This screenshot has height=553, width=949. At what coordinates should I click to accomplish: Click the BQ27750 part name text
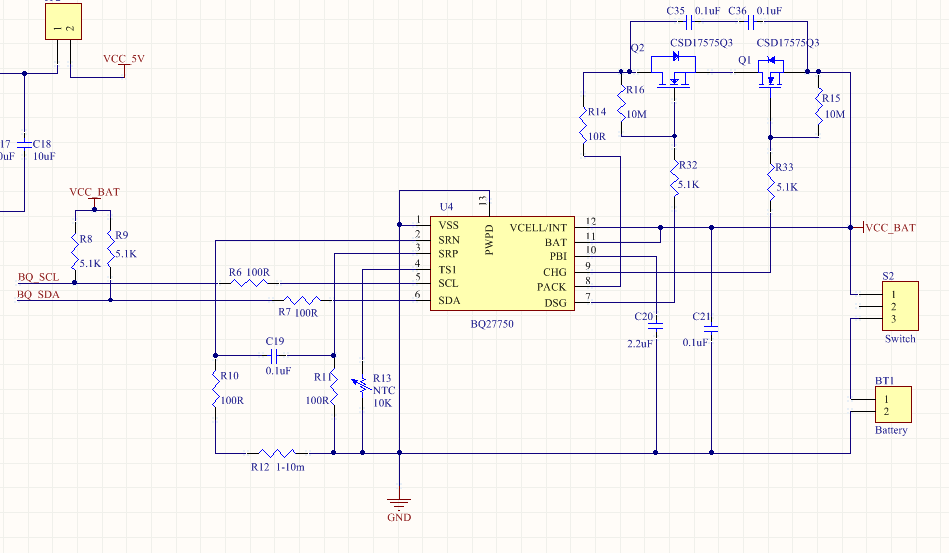492,324
